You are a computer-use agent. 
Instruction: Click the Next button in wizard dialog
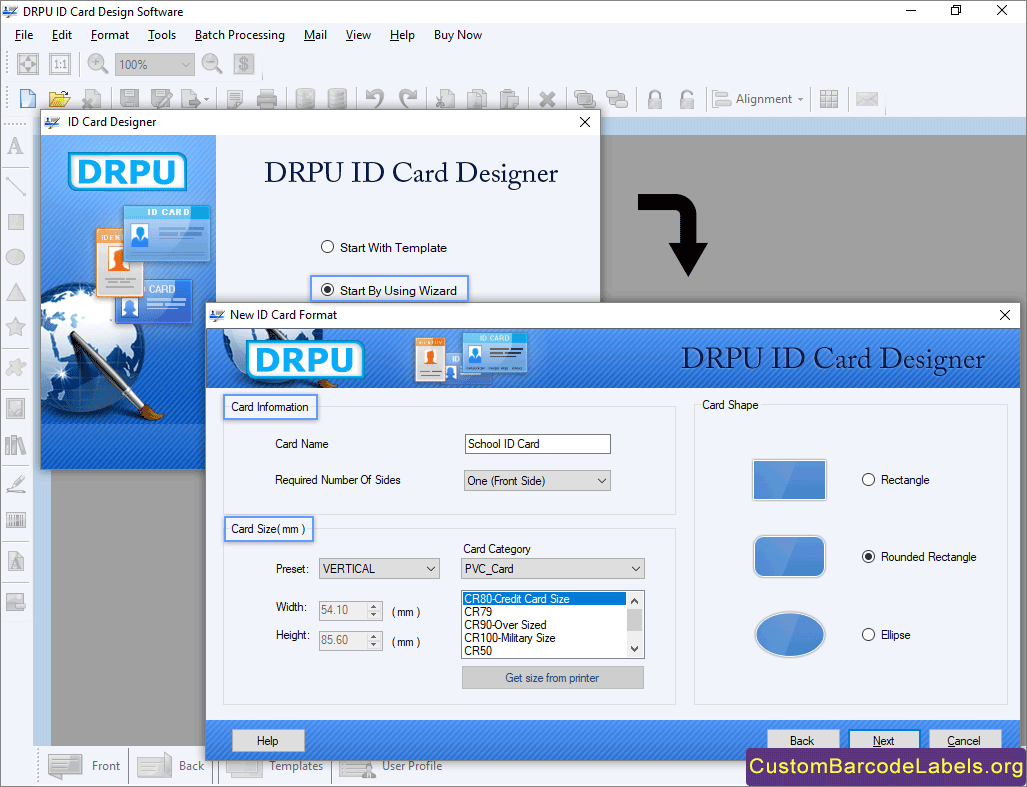(884, 741)
